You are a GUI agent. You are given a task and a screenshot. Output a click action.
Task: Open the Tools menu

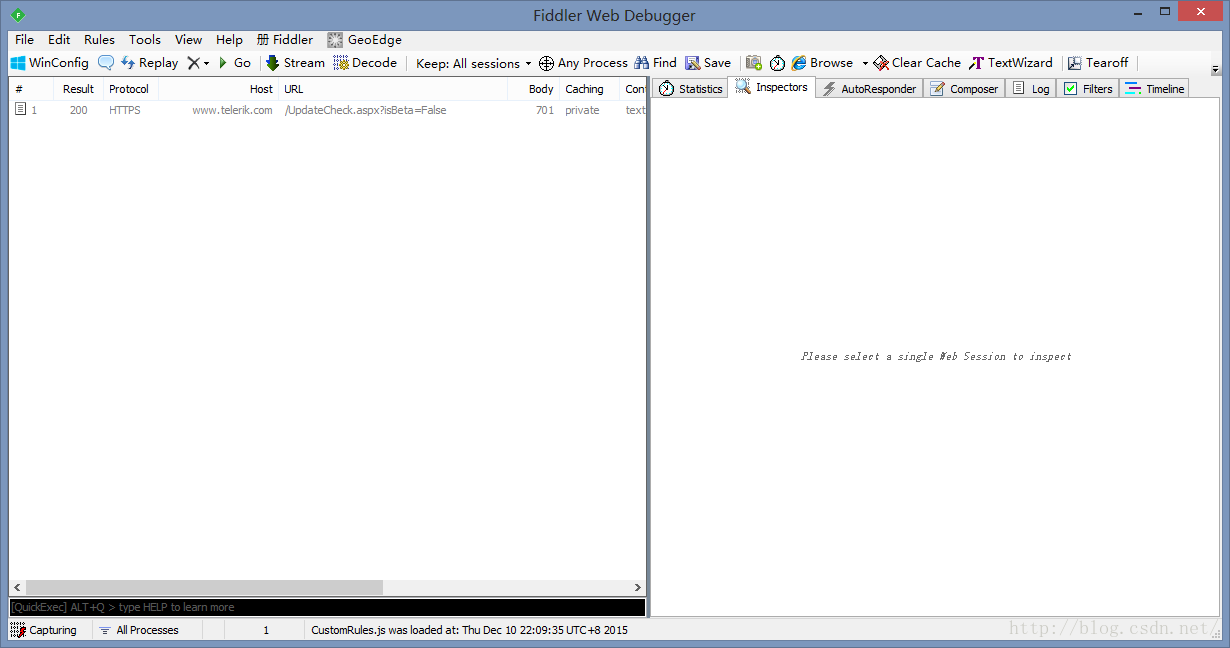(x=145, y=40)
